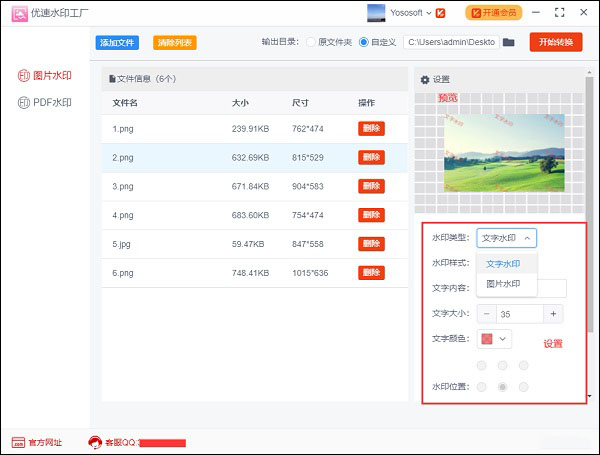600x455 pixels.
Task: Click the red badge icon beside Yososoft
Action: point(440,13)
